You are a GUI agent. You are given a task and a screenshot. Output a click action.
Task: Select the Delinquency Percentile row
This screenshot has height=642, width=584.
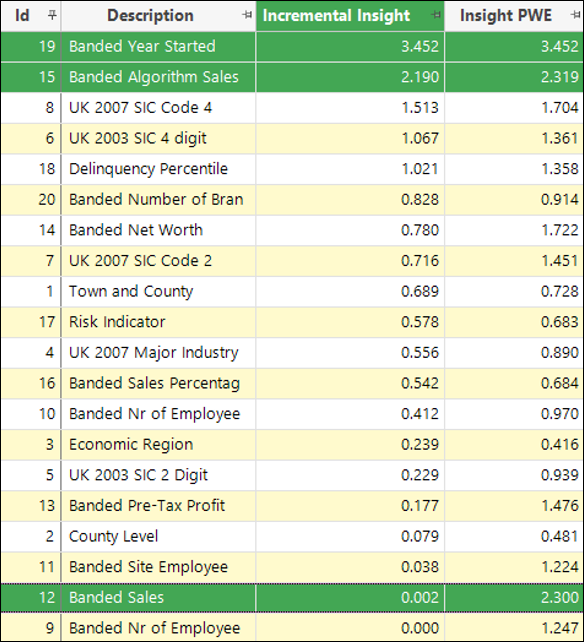(292, 169)
